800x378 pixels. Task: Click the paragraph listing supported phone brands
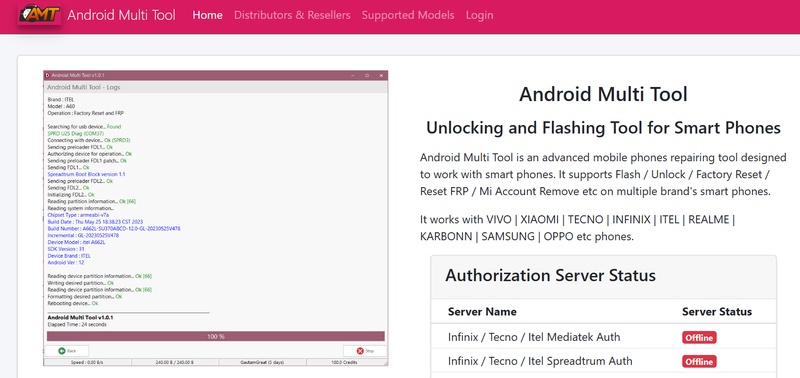click(578, 228)
